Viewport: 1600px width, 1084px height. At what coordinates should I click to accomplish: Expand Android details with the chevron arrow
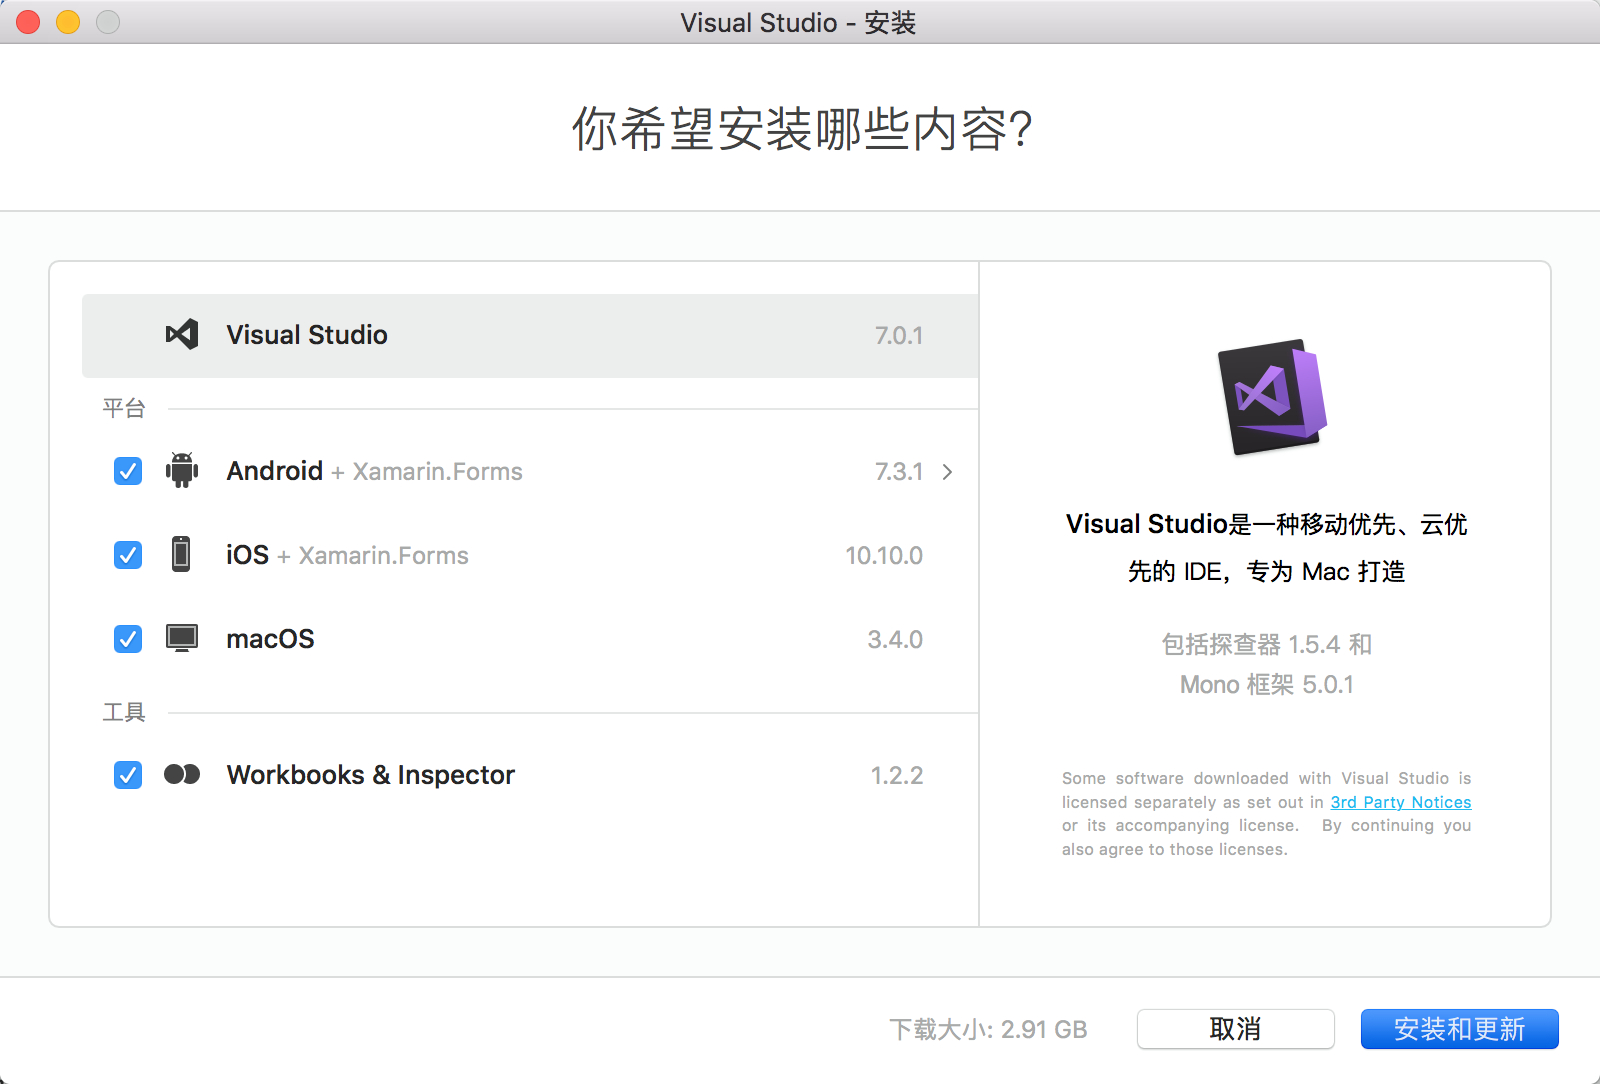[x=947, y=472]
